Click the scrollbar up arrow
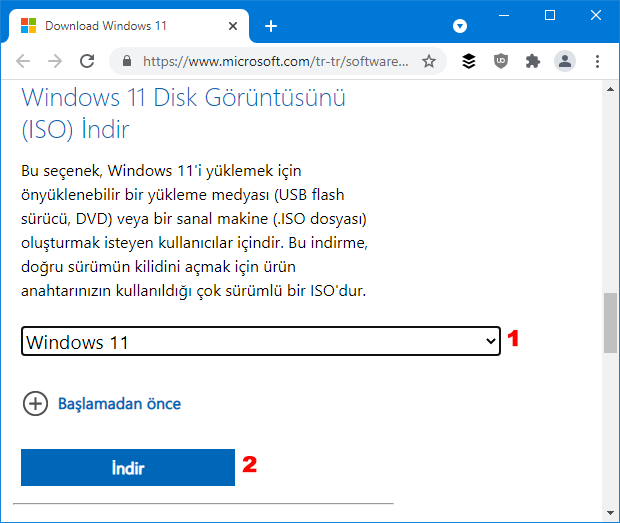 [611, 89]
